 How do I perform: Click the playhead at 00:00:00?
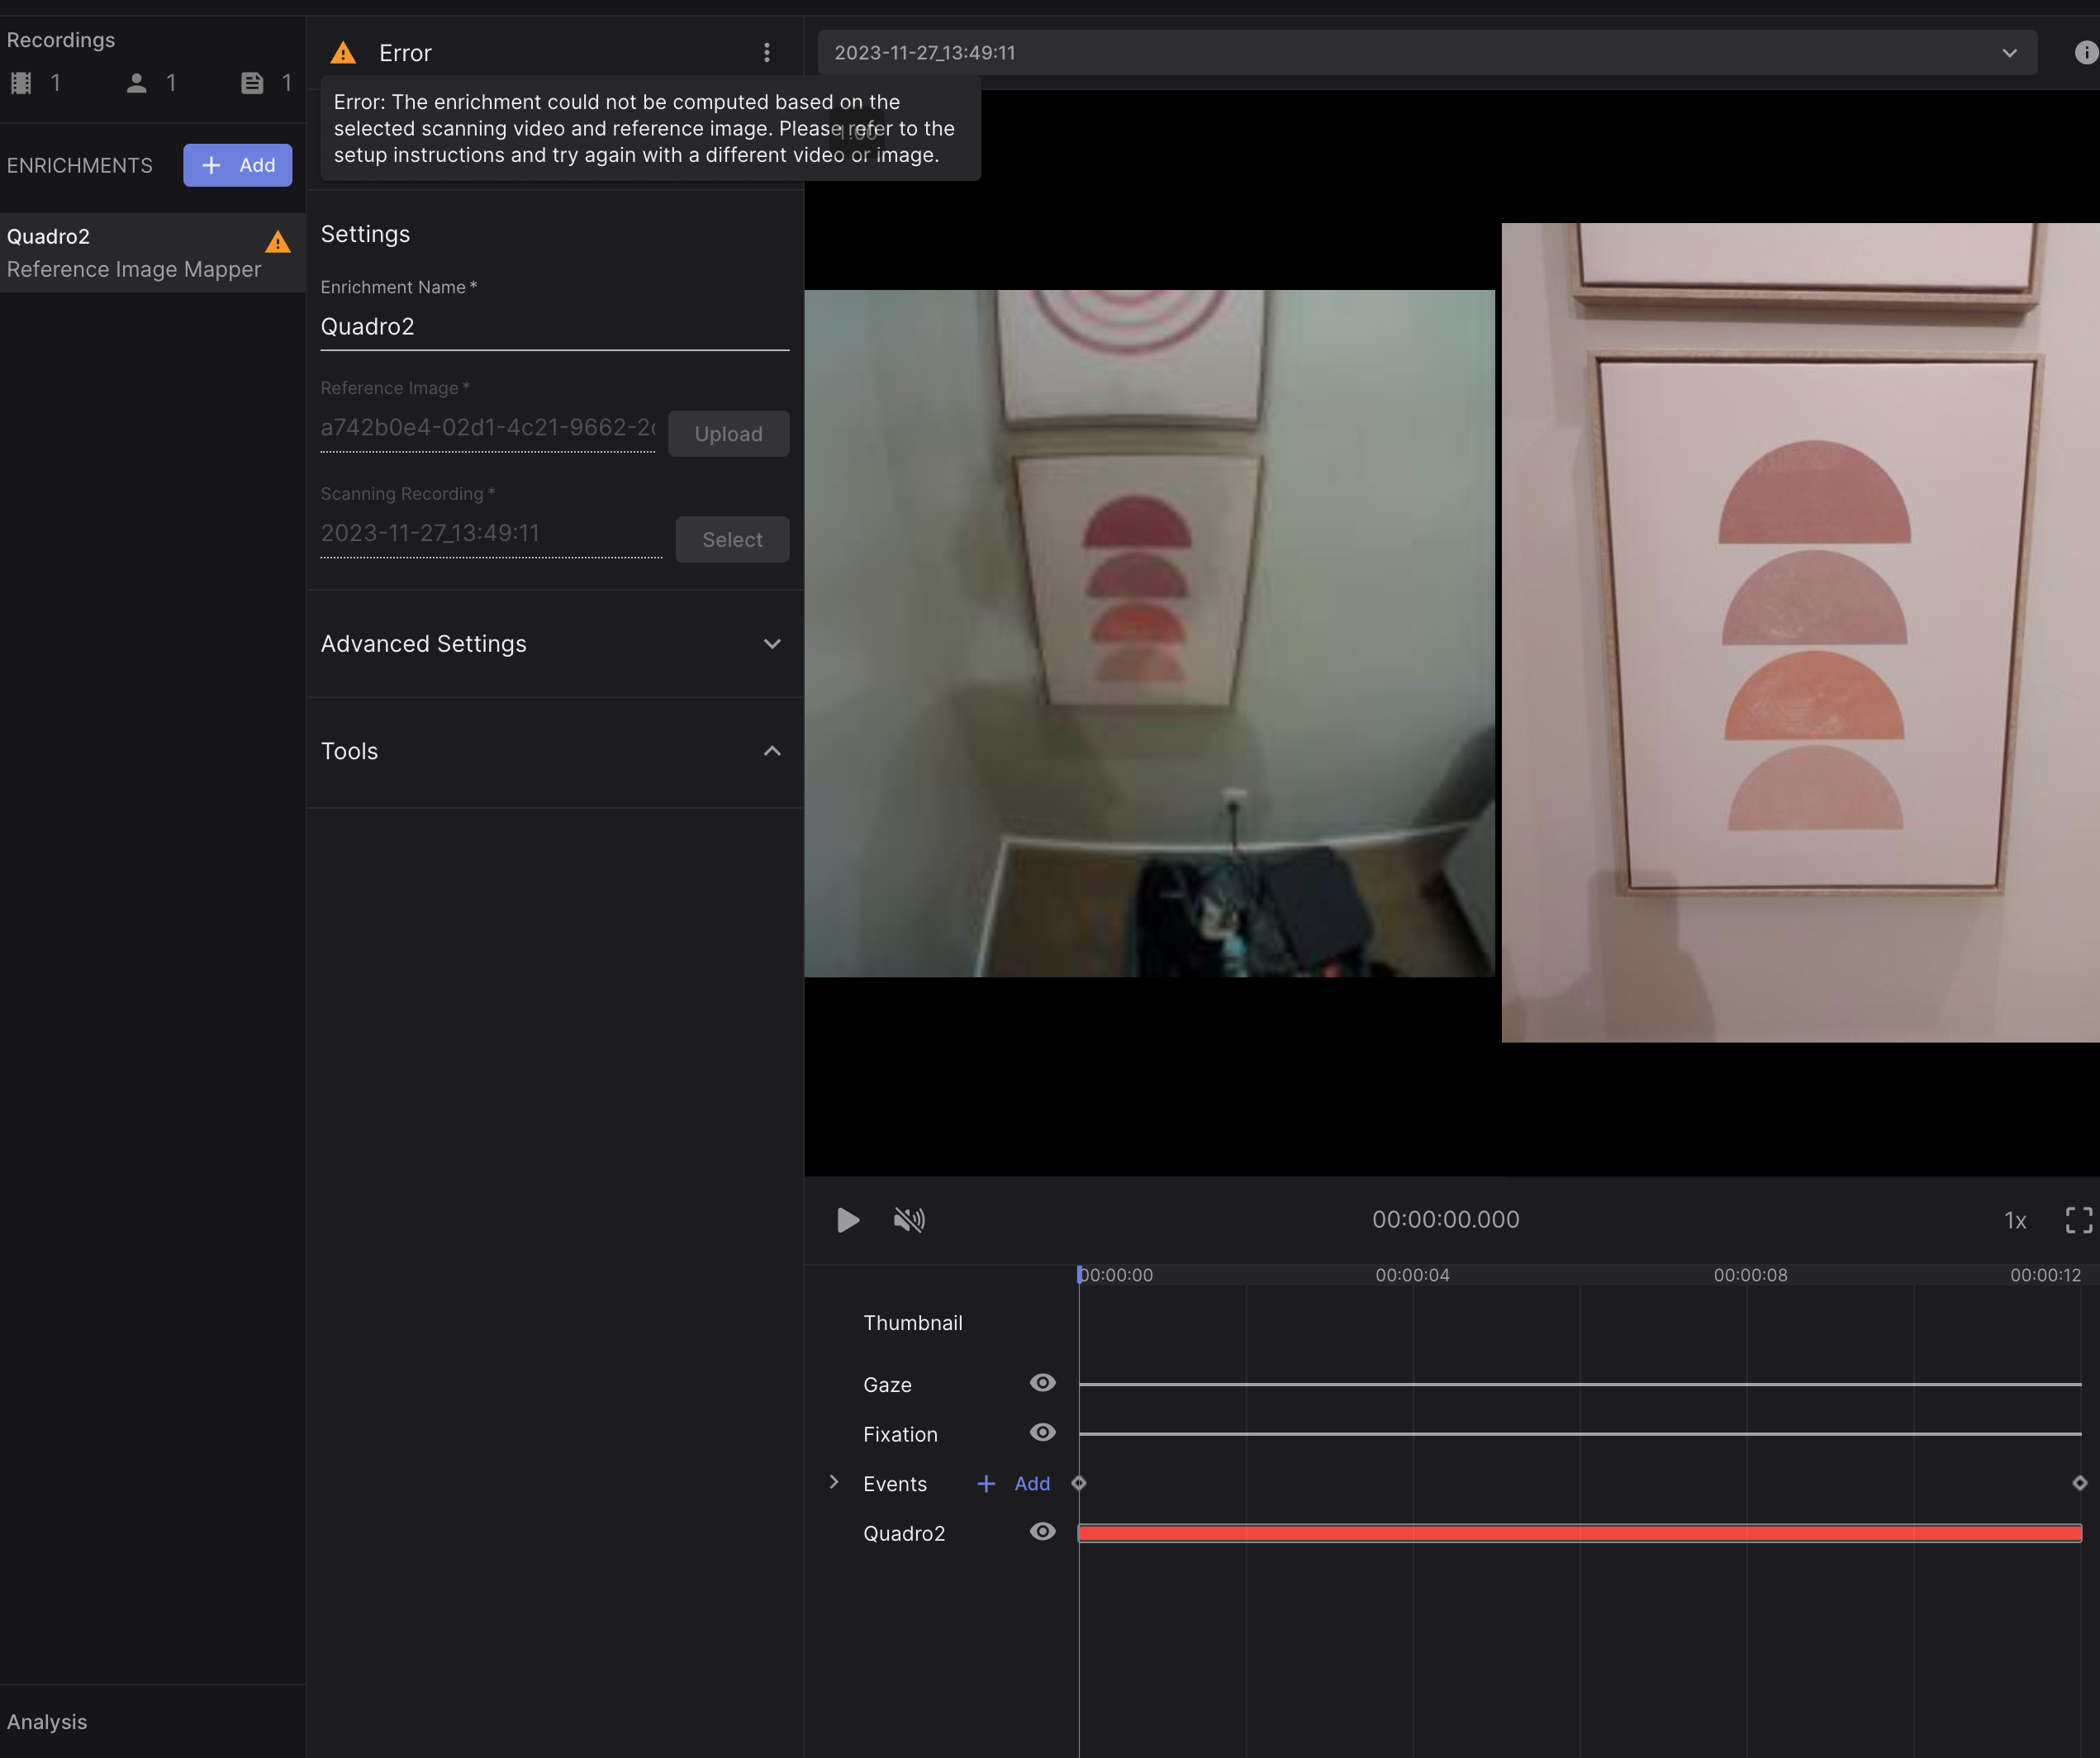click(1080, 1274)
